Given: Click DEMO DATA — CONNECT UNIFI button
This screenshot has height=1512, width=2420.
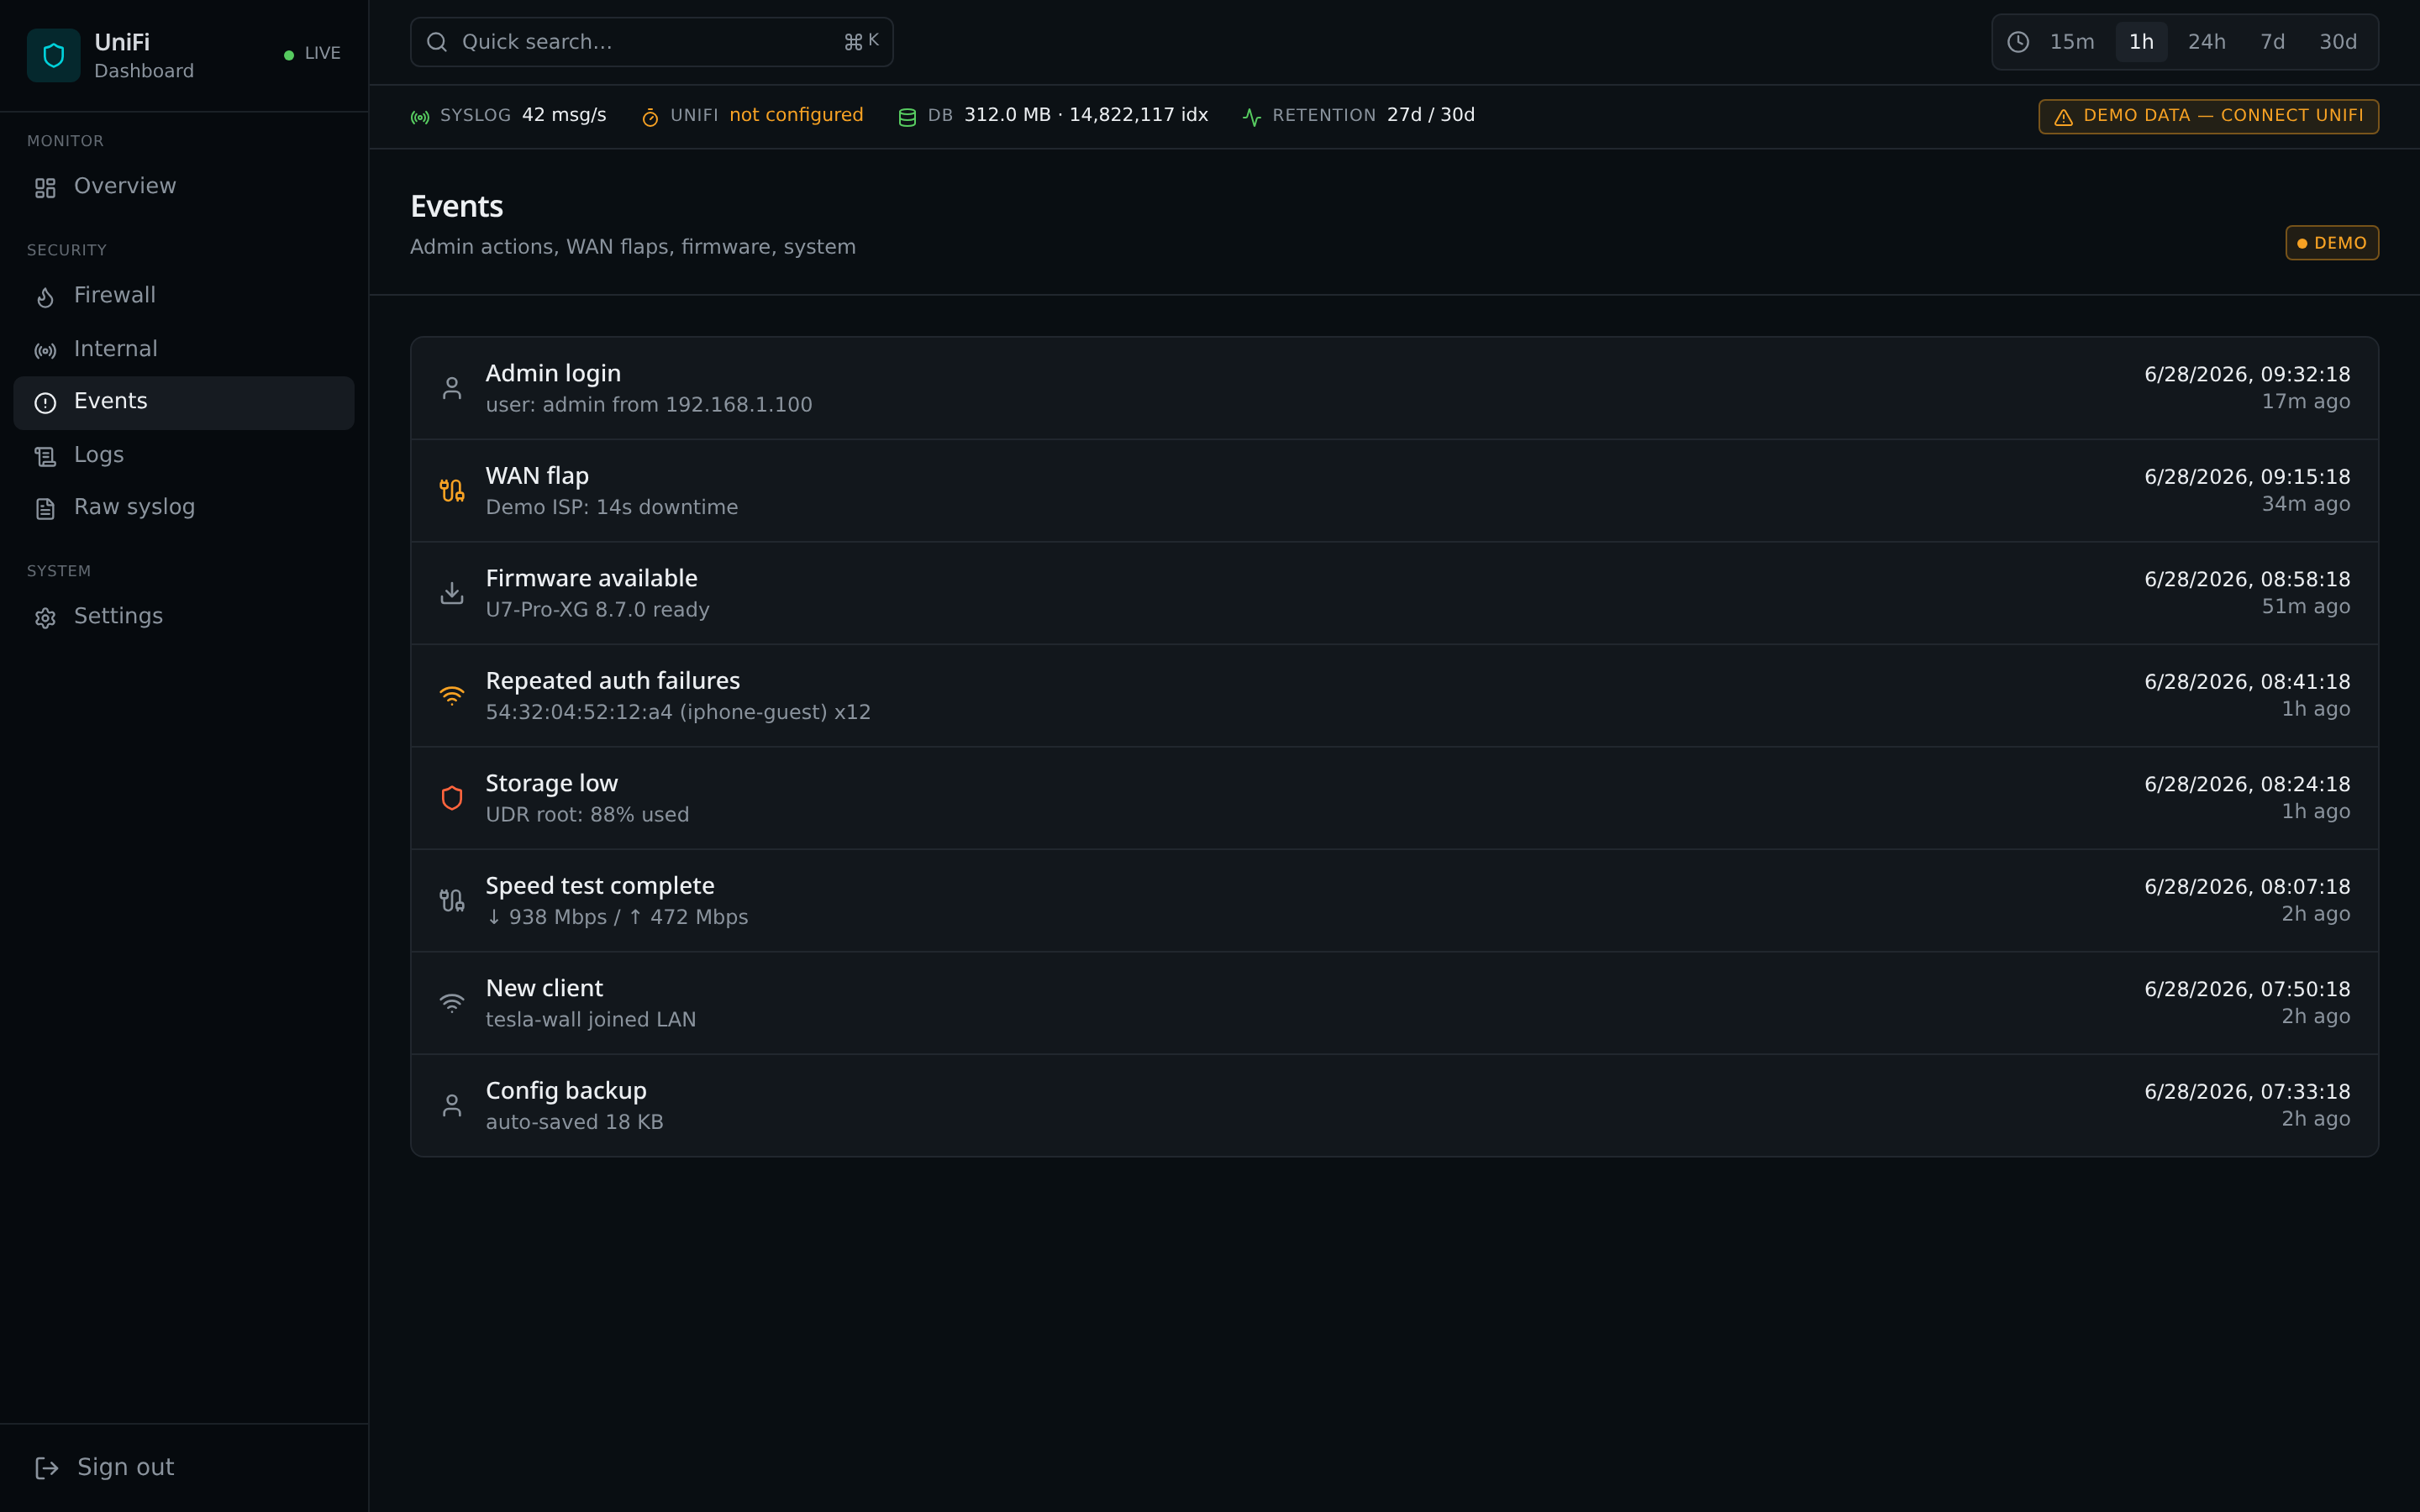Looking at the screenshot, I should point(2208,117).
